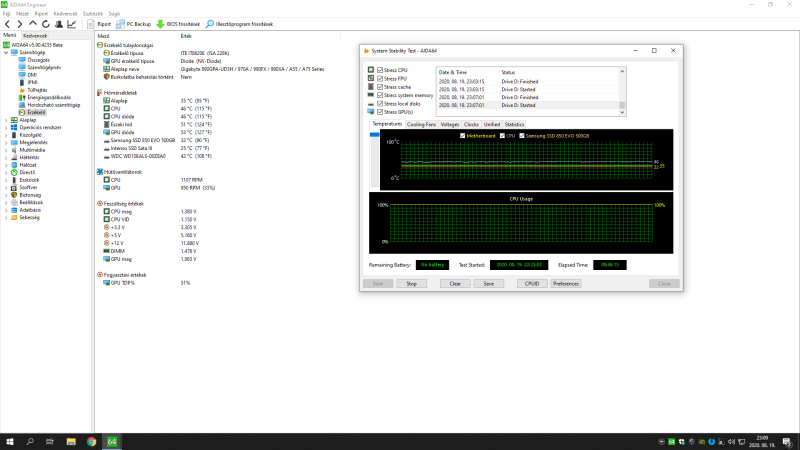
Task: Click the Sebesség benchmark icon
Action: point(14,217)
